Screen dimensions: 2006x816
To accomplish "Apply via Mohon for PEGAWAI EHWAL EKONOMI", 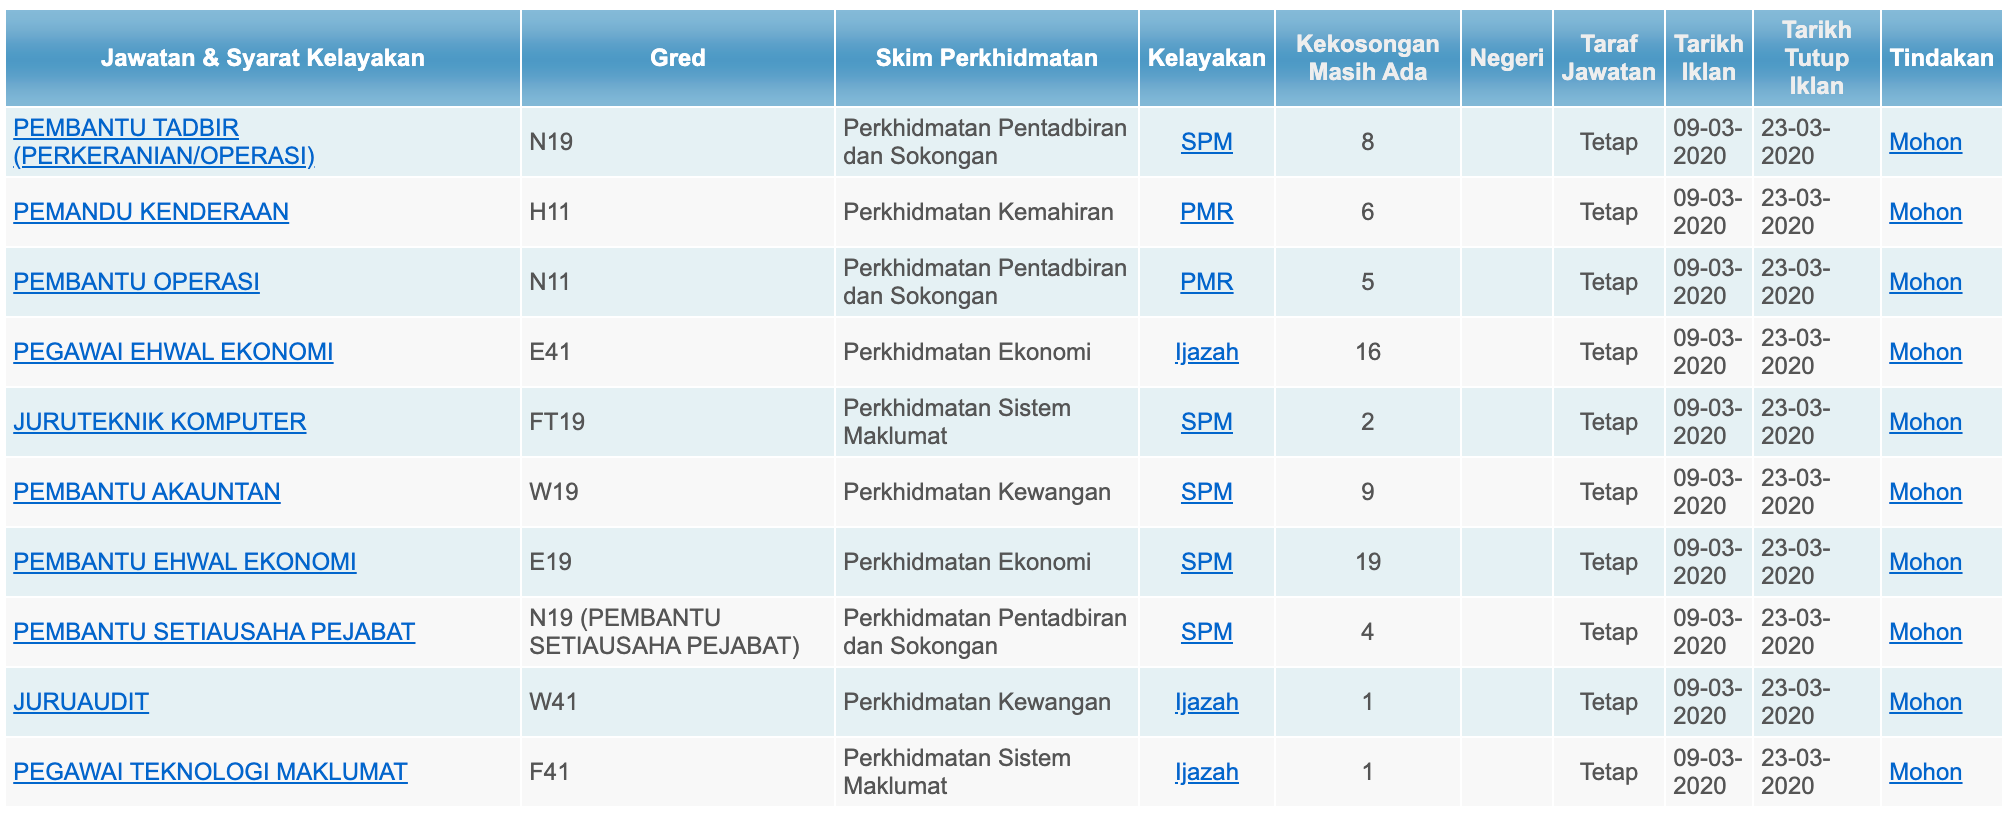I will pos(1925,352).
